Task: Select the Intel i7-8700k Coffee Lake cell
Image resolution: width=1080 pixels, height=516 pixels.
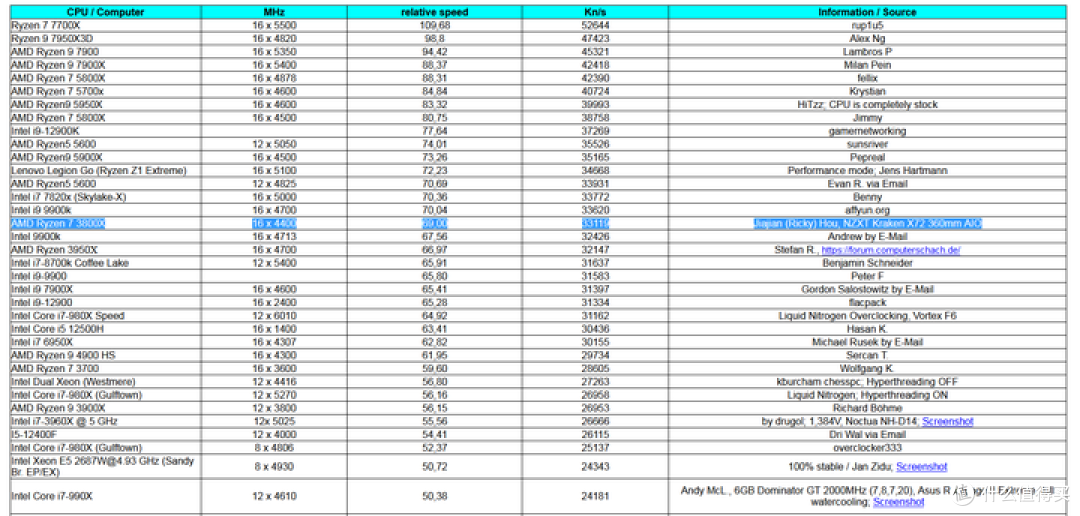Action: click(105, 262)
